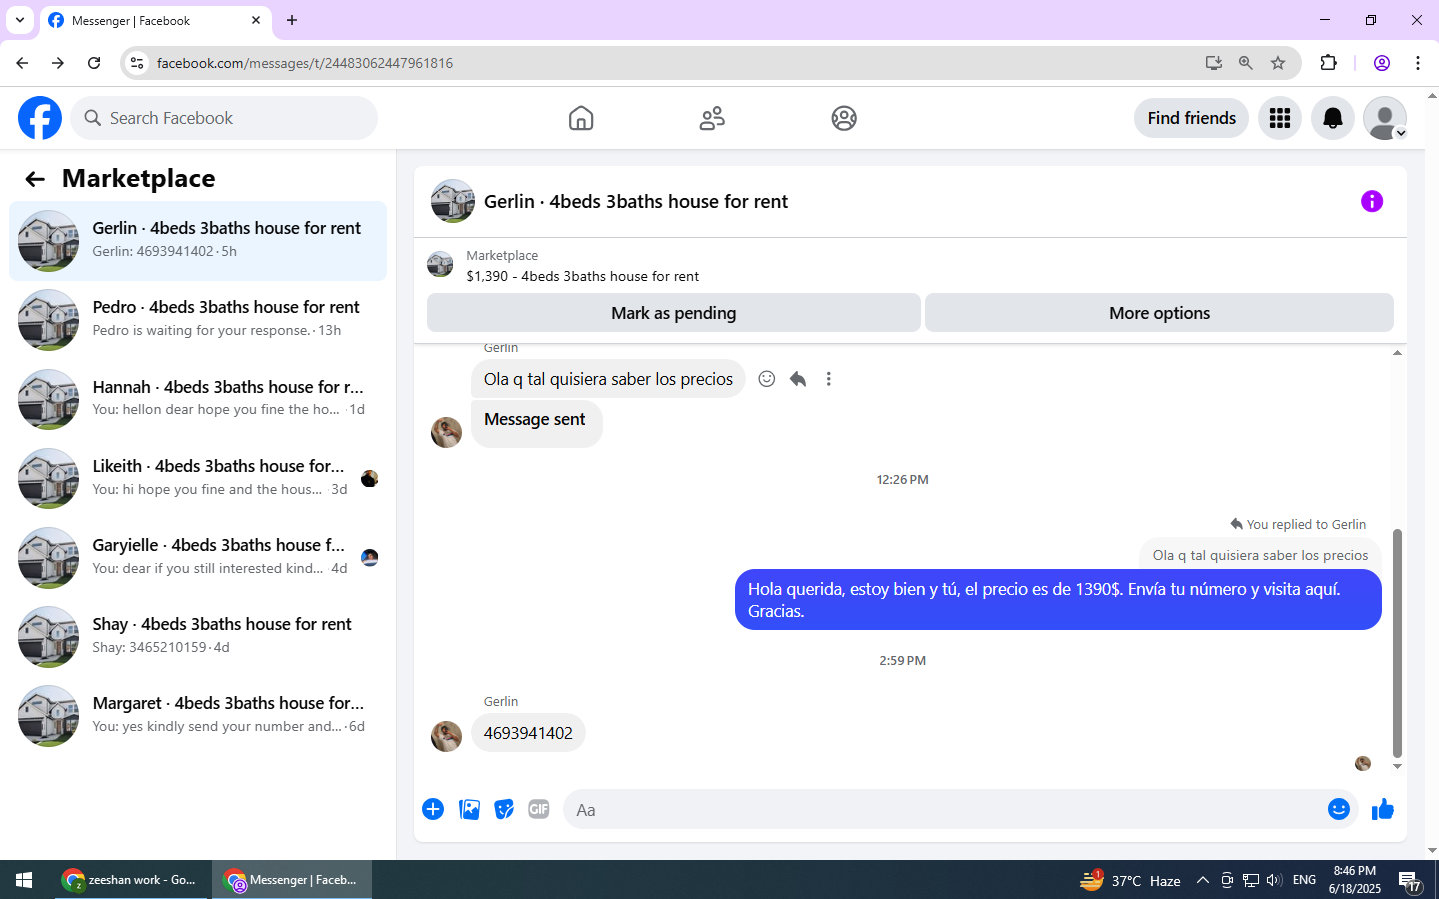Open Shay conversation in the list
The width and height of the screenshot is (1439, 899).
(198, 636)
